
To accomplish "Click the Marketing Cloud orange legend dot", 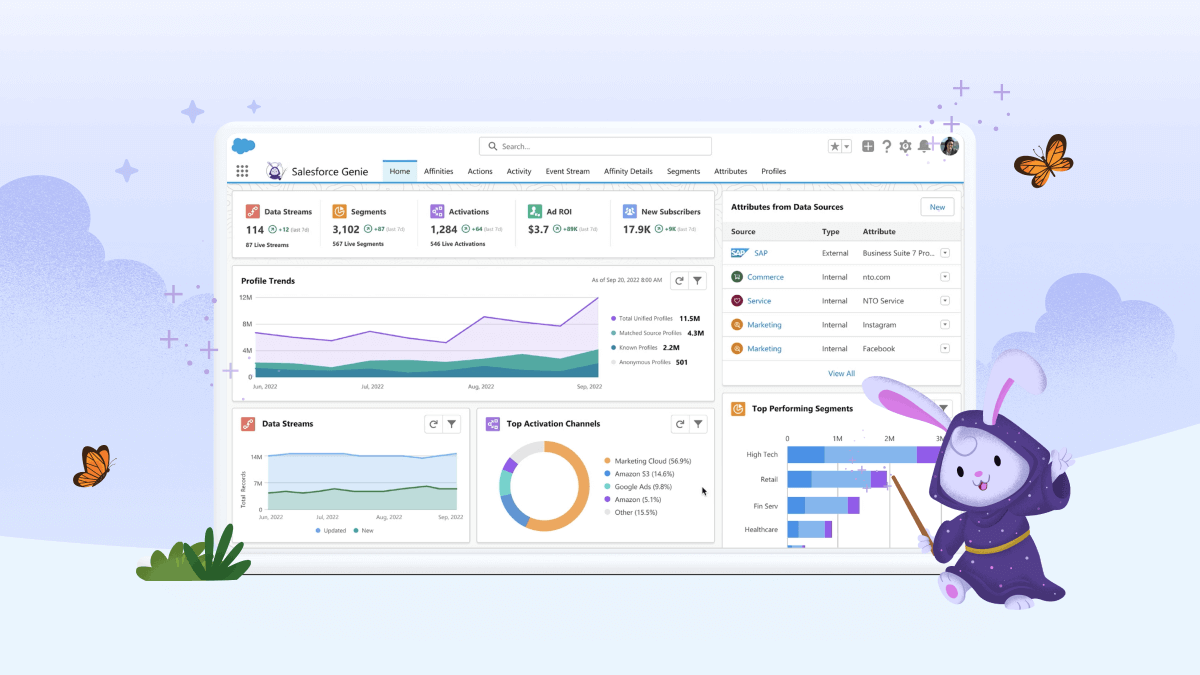I will click(607, 461).
